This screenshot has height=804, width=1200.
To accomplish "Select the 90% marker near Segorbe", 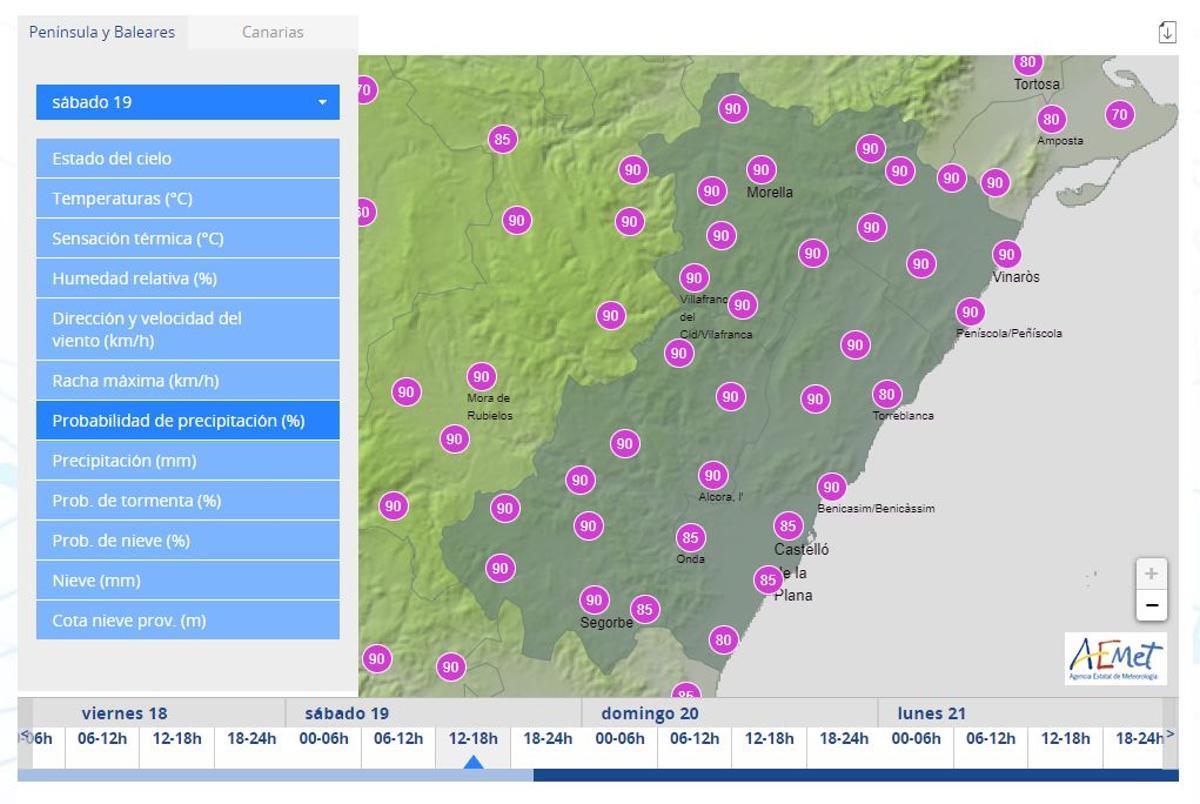I will [593, 600].
